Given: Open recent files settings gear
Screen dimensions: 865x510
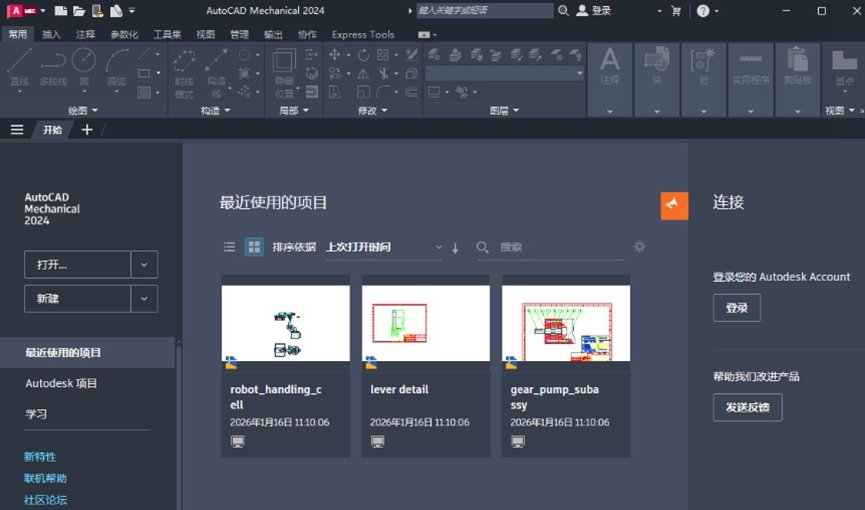Looking at the screenshot, I should [639, 247].
